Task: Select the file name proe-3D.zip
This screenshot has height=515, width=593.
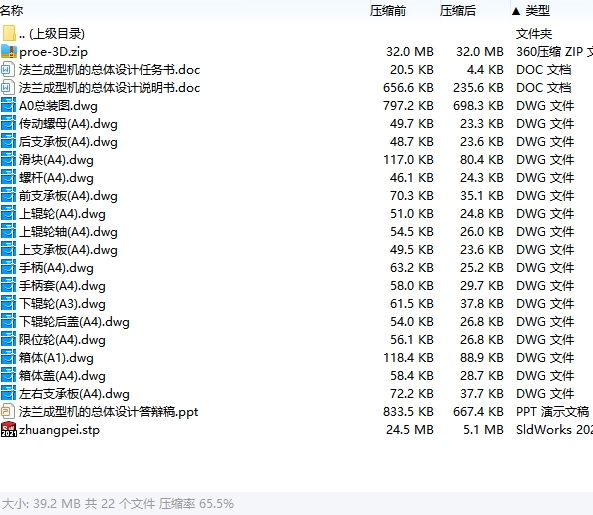Action: point(53,52)
